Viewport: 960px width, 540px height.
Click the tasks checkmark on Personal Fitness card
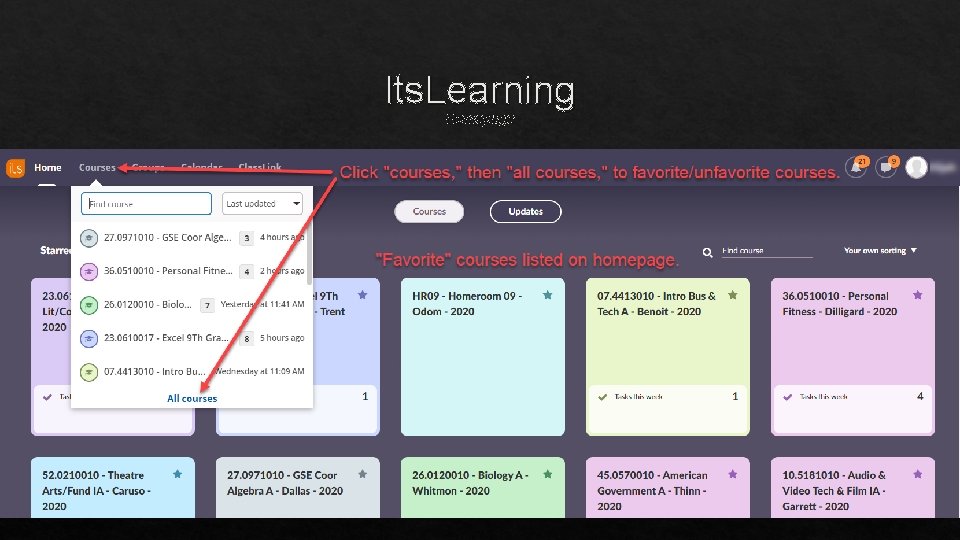click(787, 397)
